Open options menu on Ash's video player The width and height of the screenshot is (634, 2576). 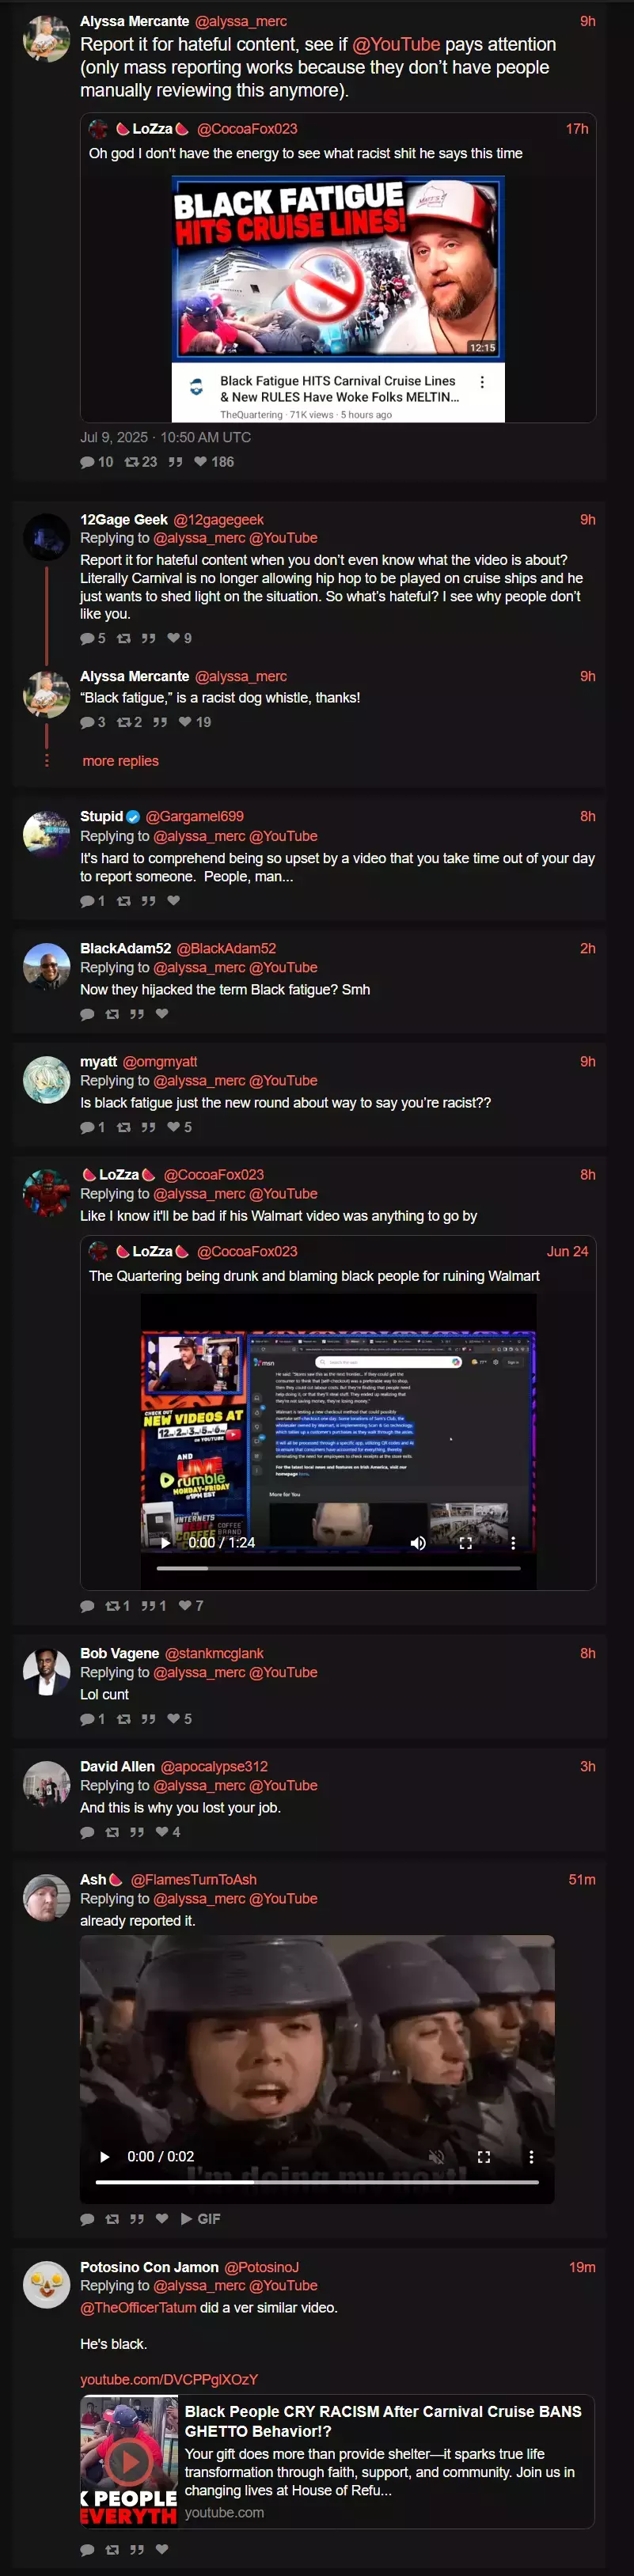(531, 2156)
